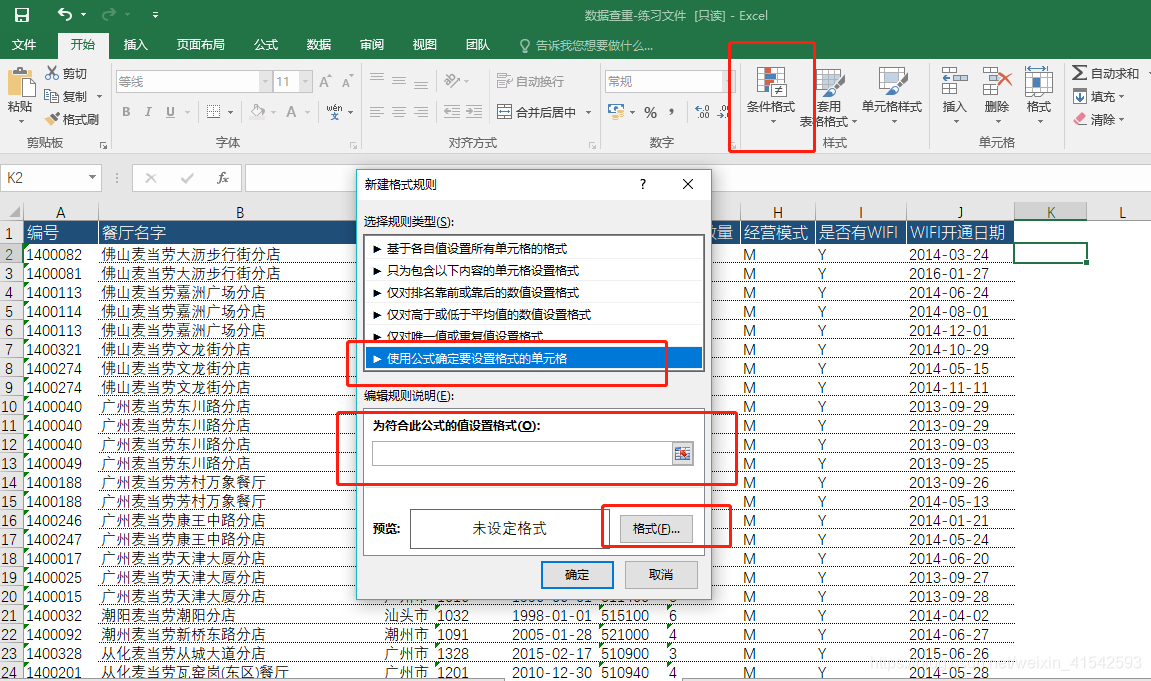The image size is (1151, 681).
Task: Click the help question mark in the dialog
Action: pyautogui.click(x=643, y=184)
